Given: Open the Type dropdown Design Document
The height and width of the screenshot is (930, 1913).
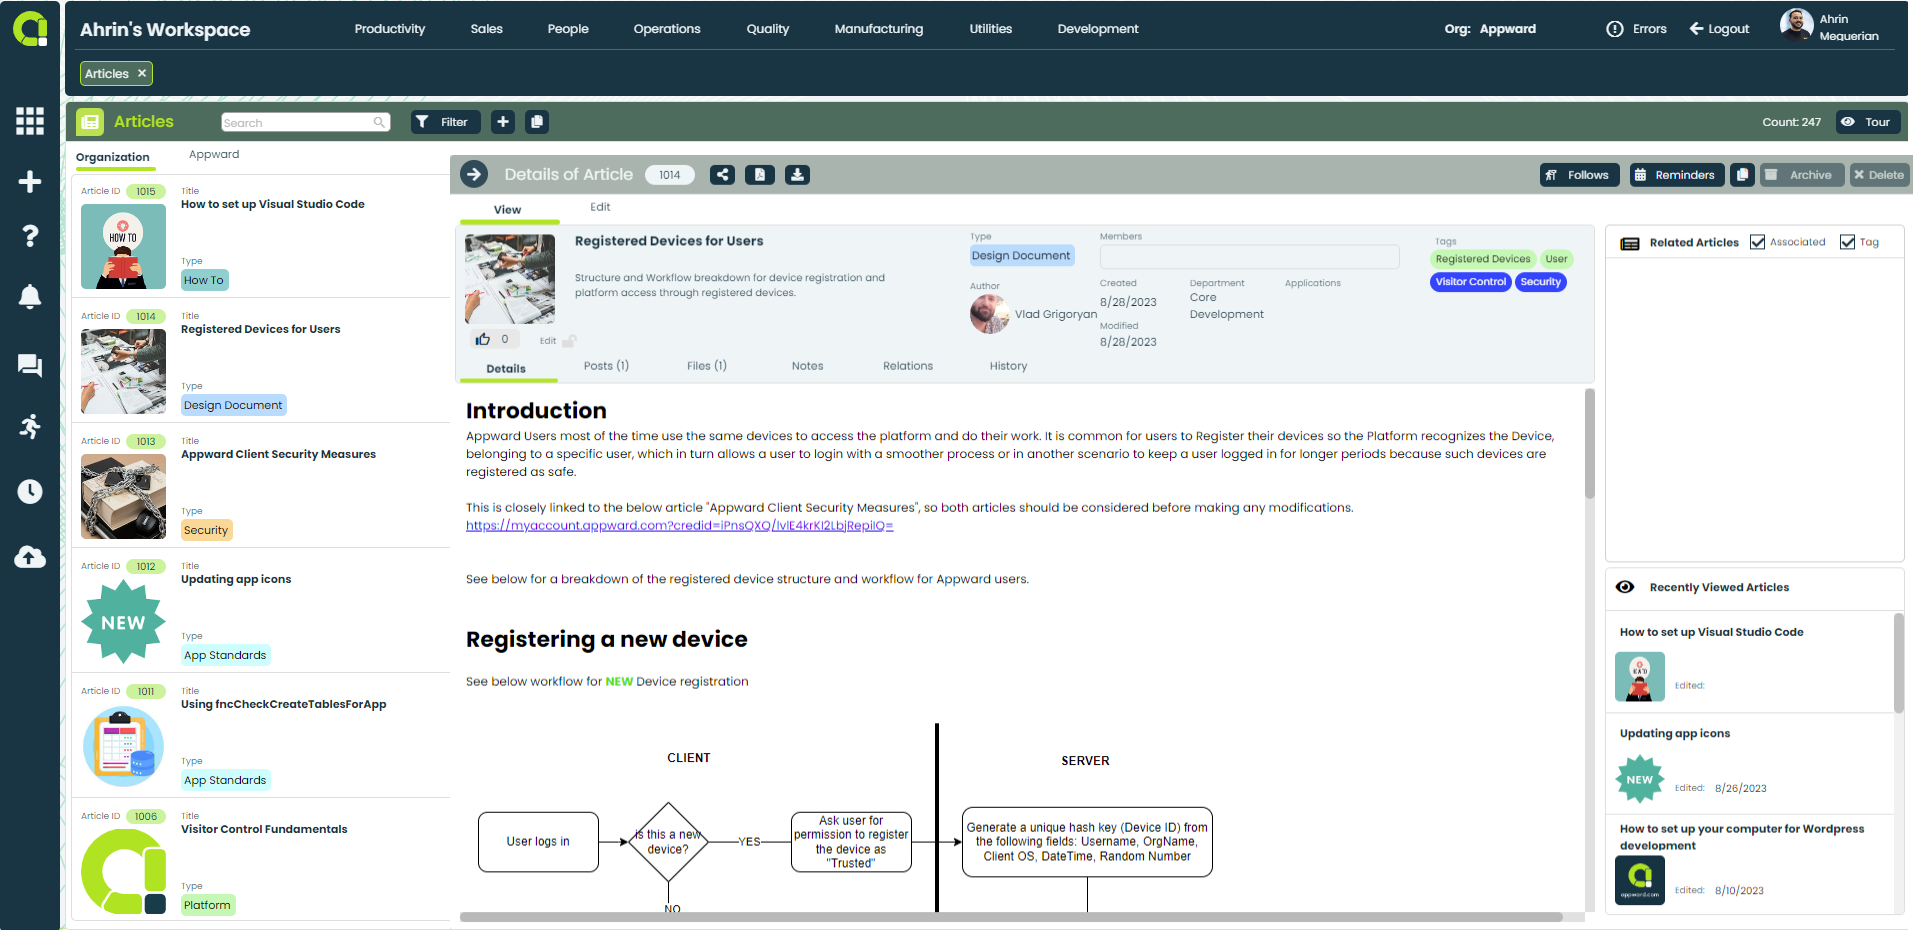Looking at the screenshot, I should click(x=1022, y=256).
